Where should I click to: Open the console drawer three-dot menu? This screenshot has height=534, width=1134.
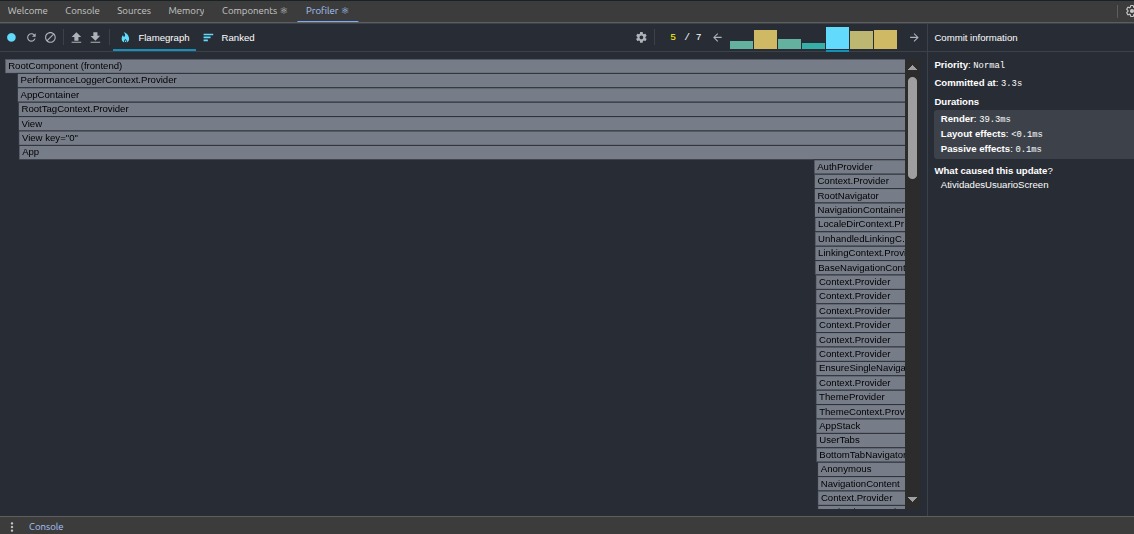(x=12, y=527)
